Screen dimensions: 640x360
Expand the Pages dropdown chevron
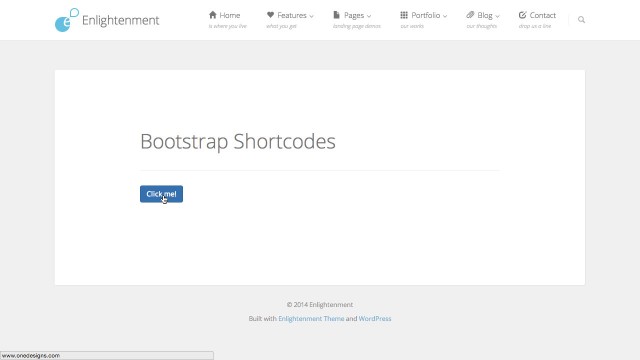pos(369,16)
